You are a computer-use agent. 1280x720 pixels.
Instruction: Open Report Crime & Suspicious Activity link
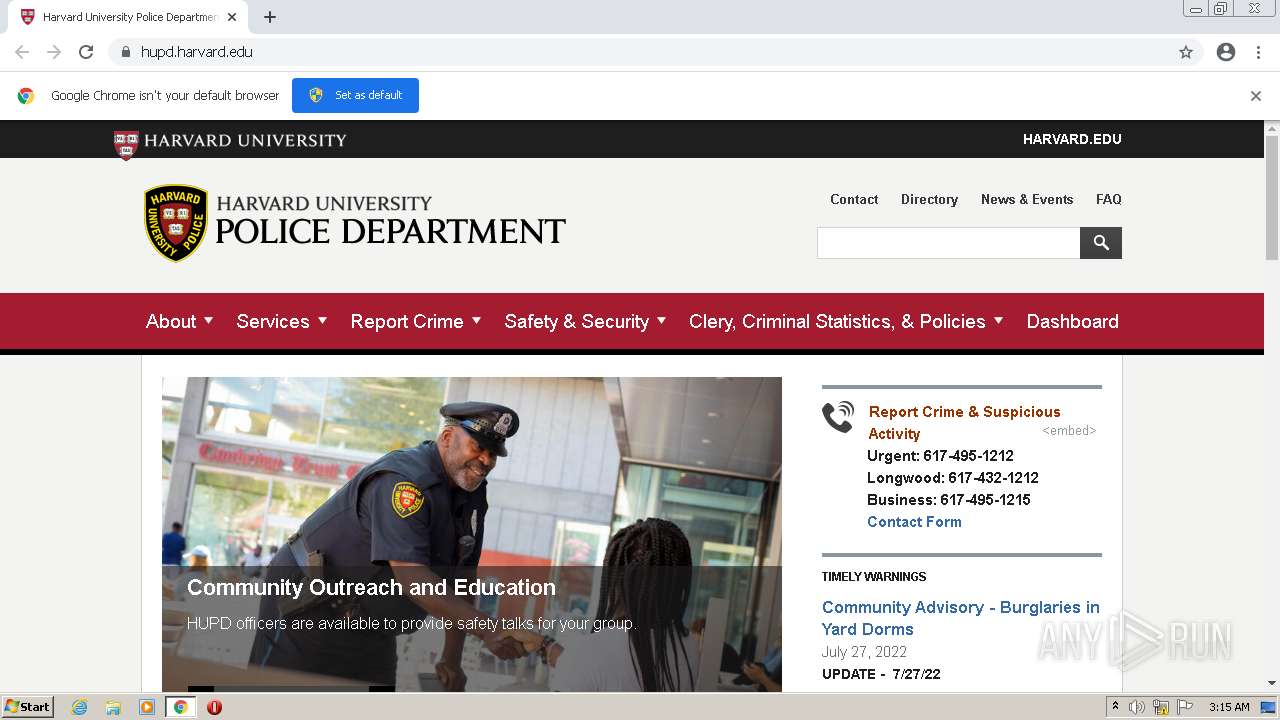[x=964, y=422]
